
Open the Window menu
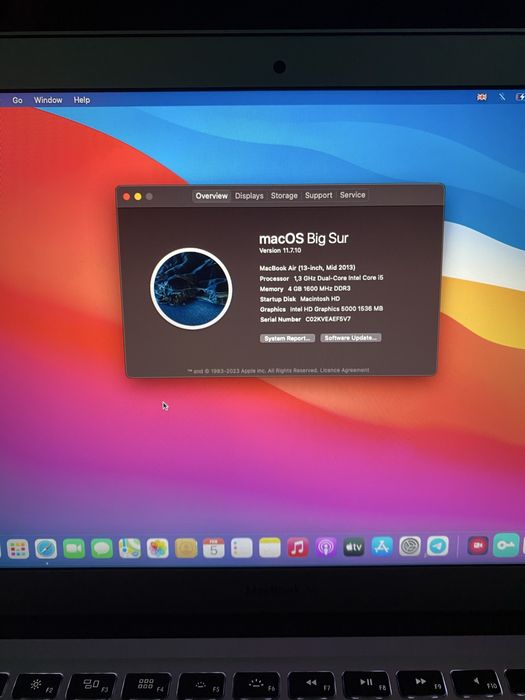(x=48, y=100)
